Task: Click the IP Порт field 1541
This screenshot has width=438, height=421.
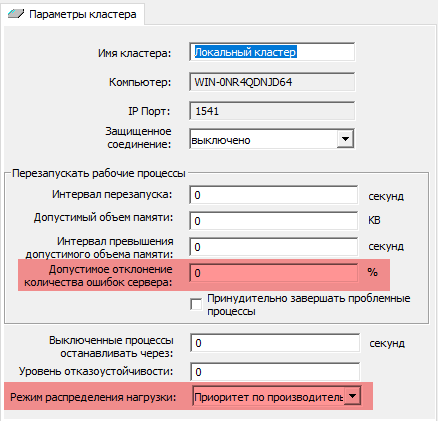Action: coord(272,111)
